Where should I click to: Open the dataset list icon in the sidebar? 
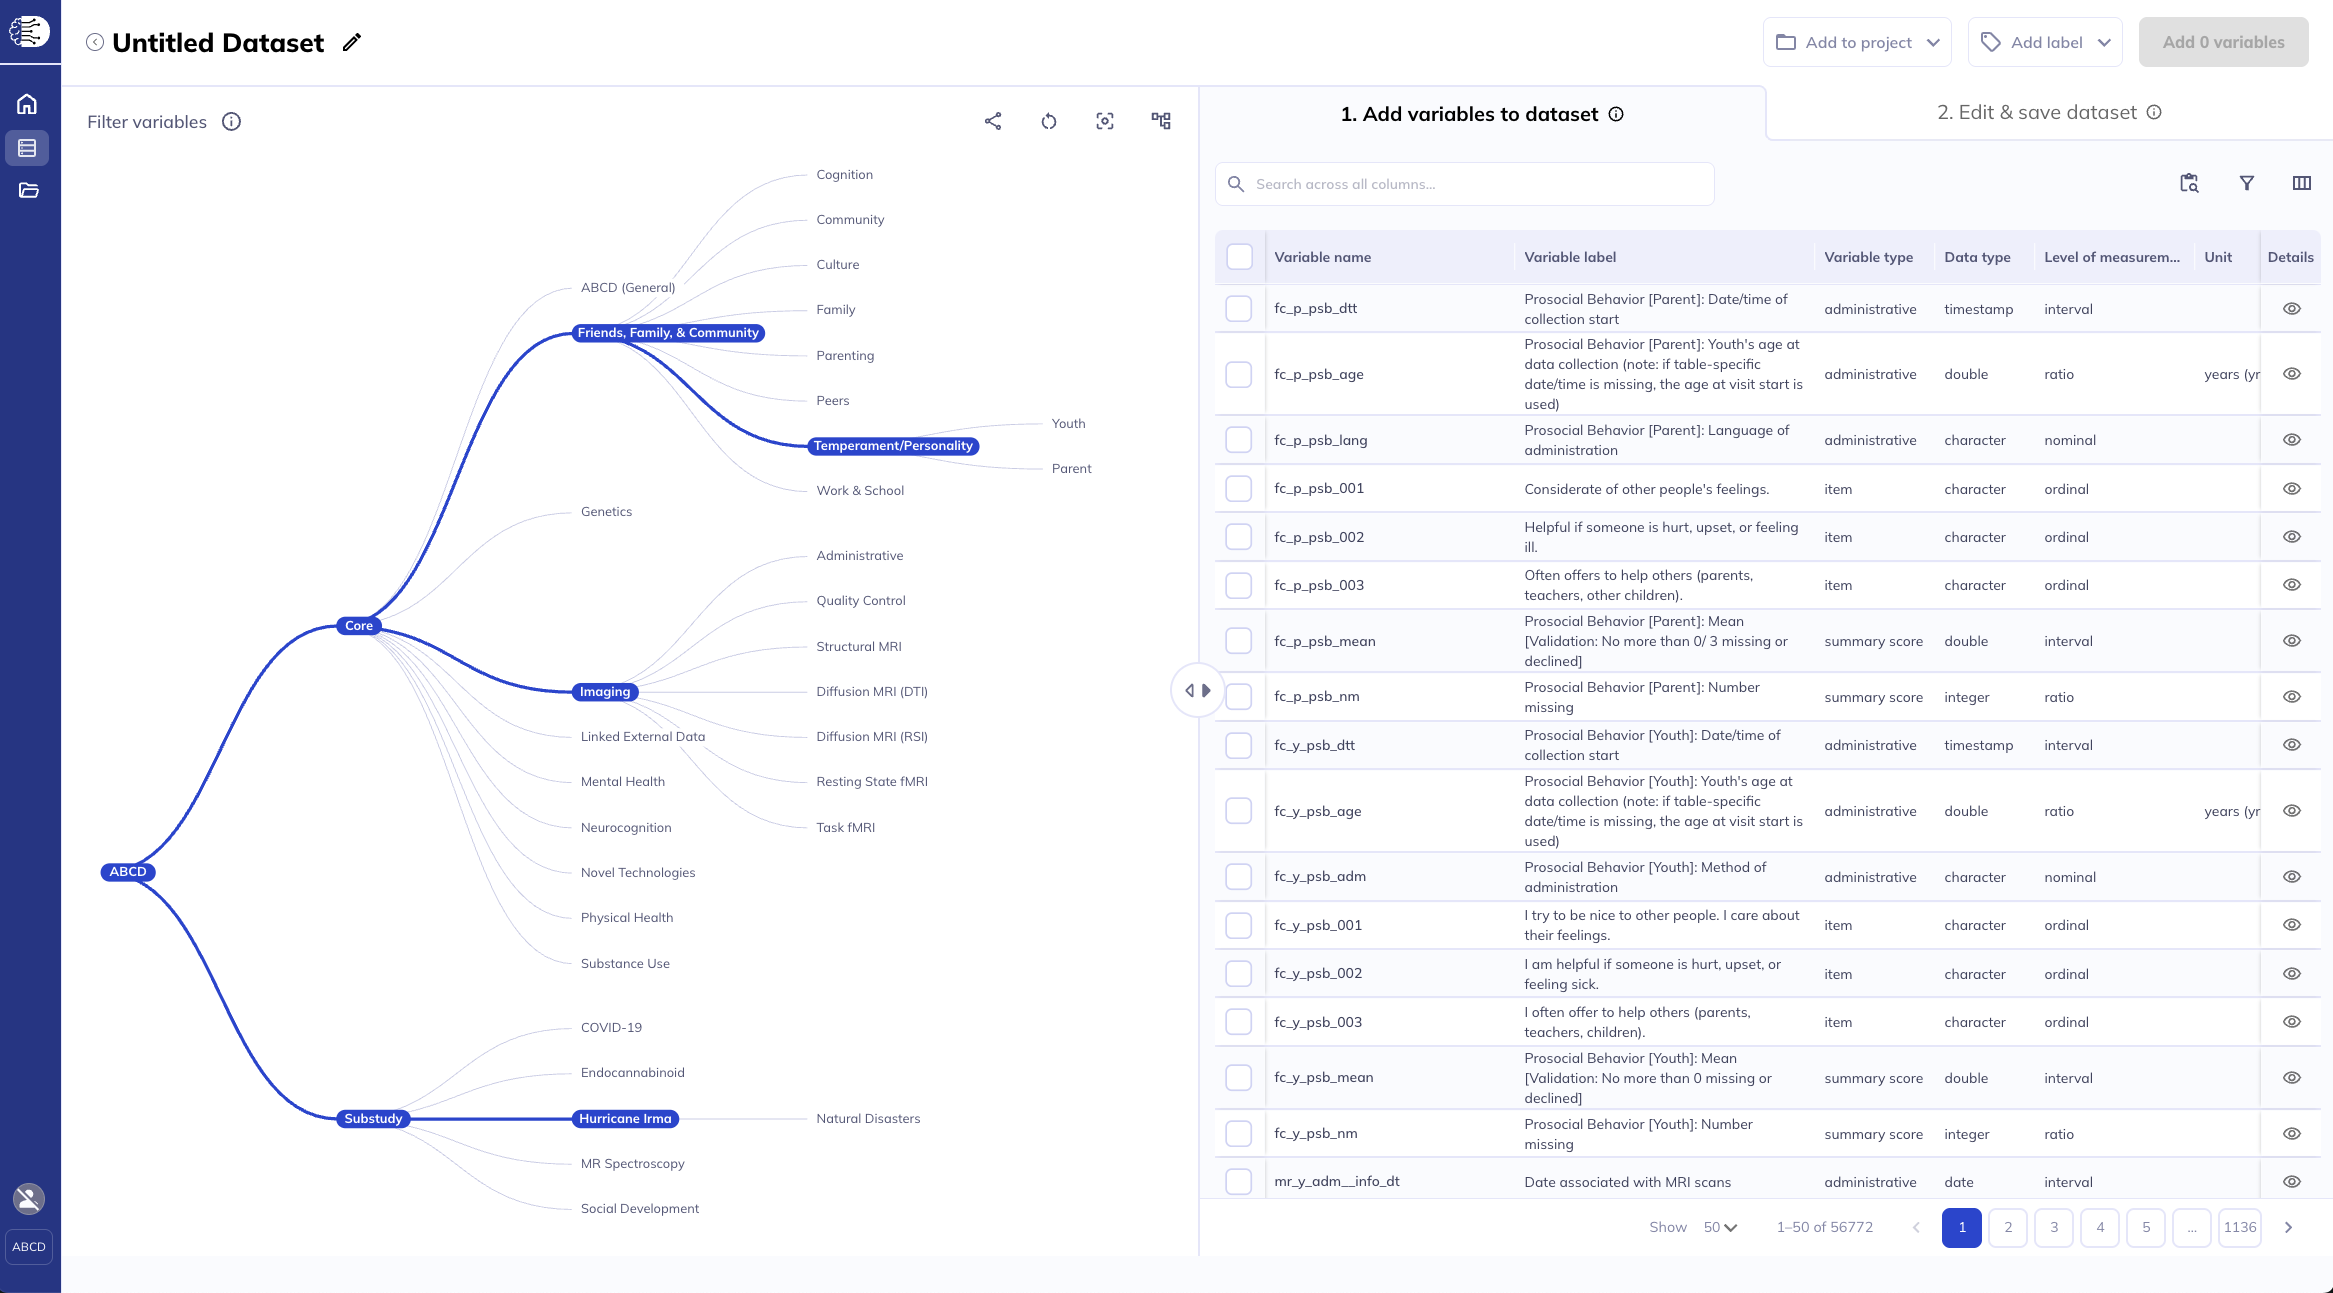coord(28,148)
